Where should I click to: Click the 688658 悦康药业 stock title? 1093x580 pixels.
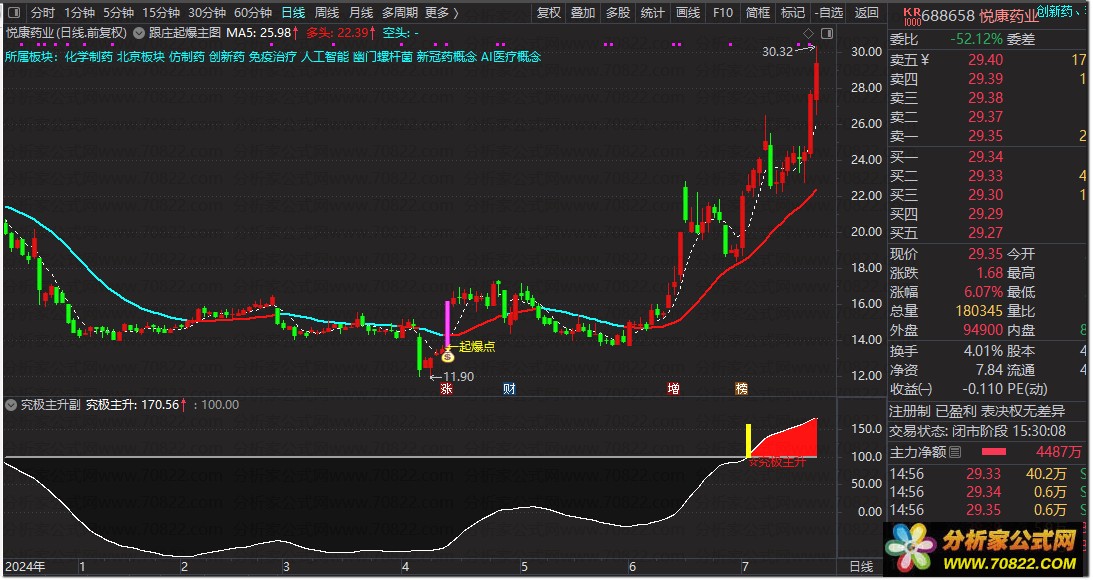(979, 16)
